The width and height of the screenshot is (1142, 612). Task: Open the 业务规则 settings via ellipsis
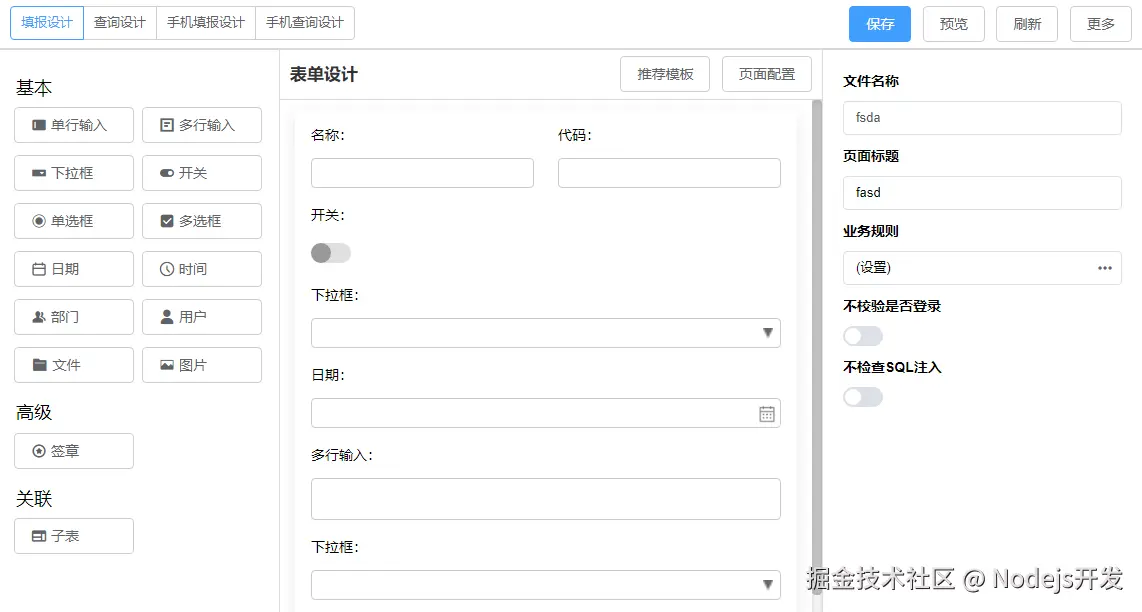[1105, 267]
